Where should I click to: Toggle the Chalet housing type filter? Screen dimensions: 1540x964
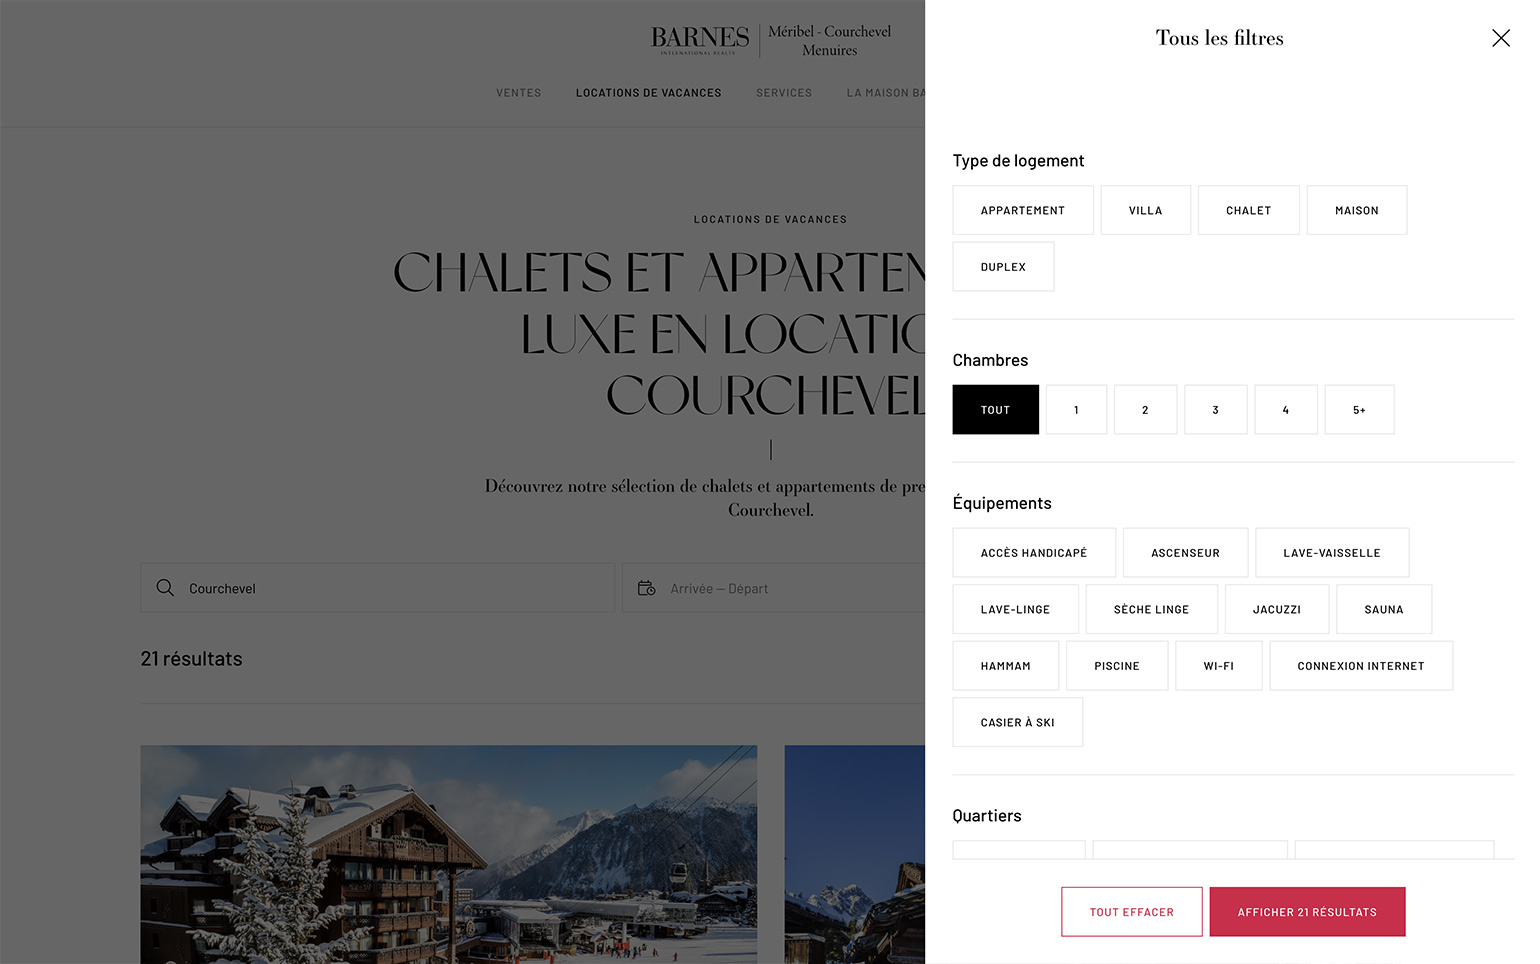point(1248,210)
